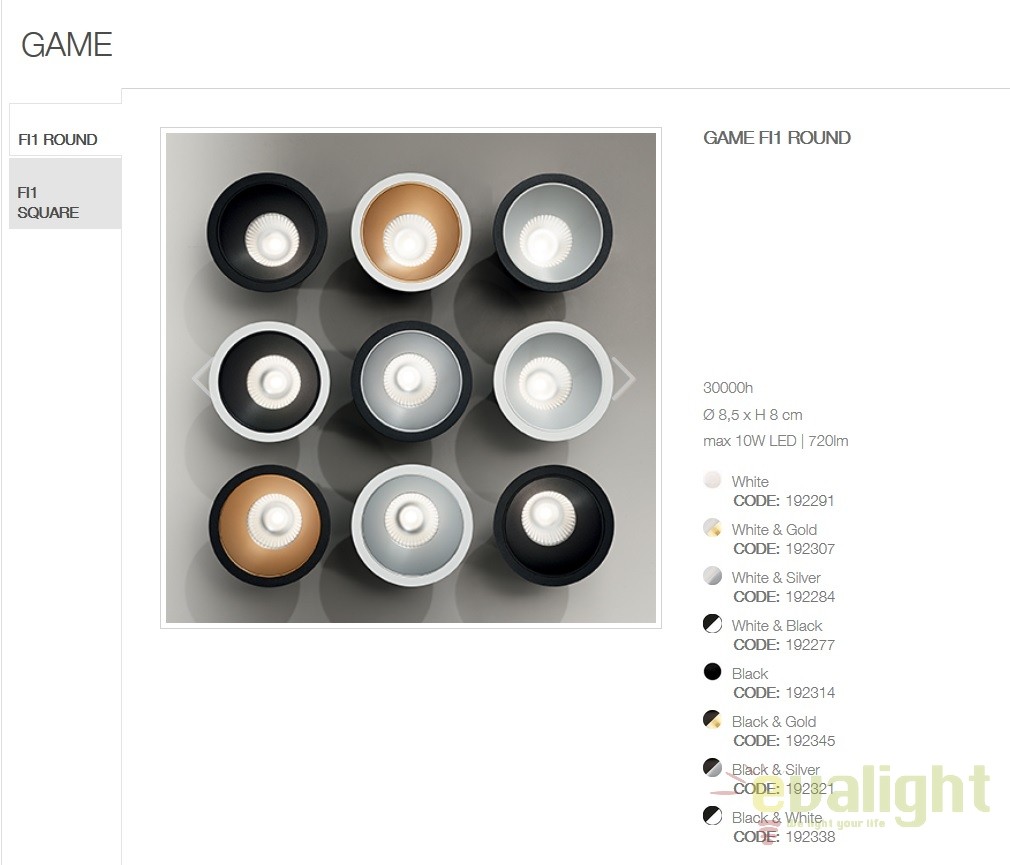Image resolution: width=1010 pixels, height=865 pixels.
Task: Select the White & Silver finish icon
Action: [712, 576]
